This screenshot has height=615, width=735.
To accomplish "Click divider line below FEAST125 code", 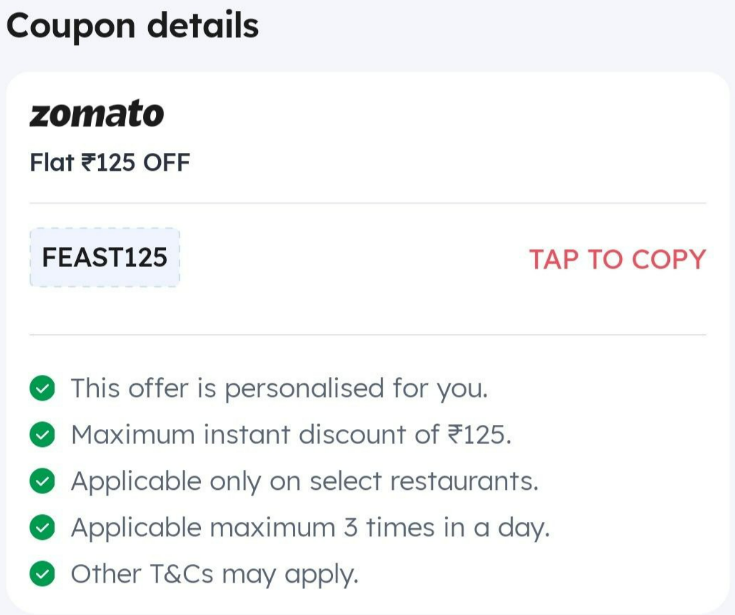I will (x=368, y=335).
